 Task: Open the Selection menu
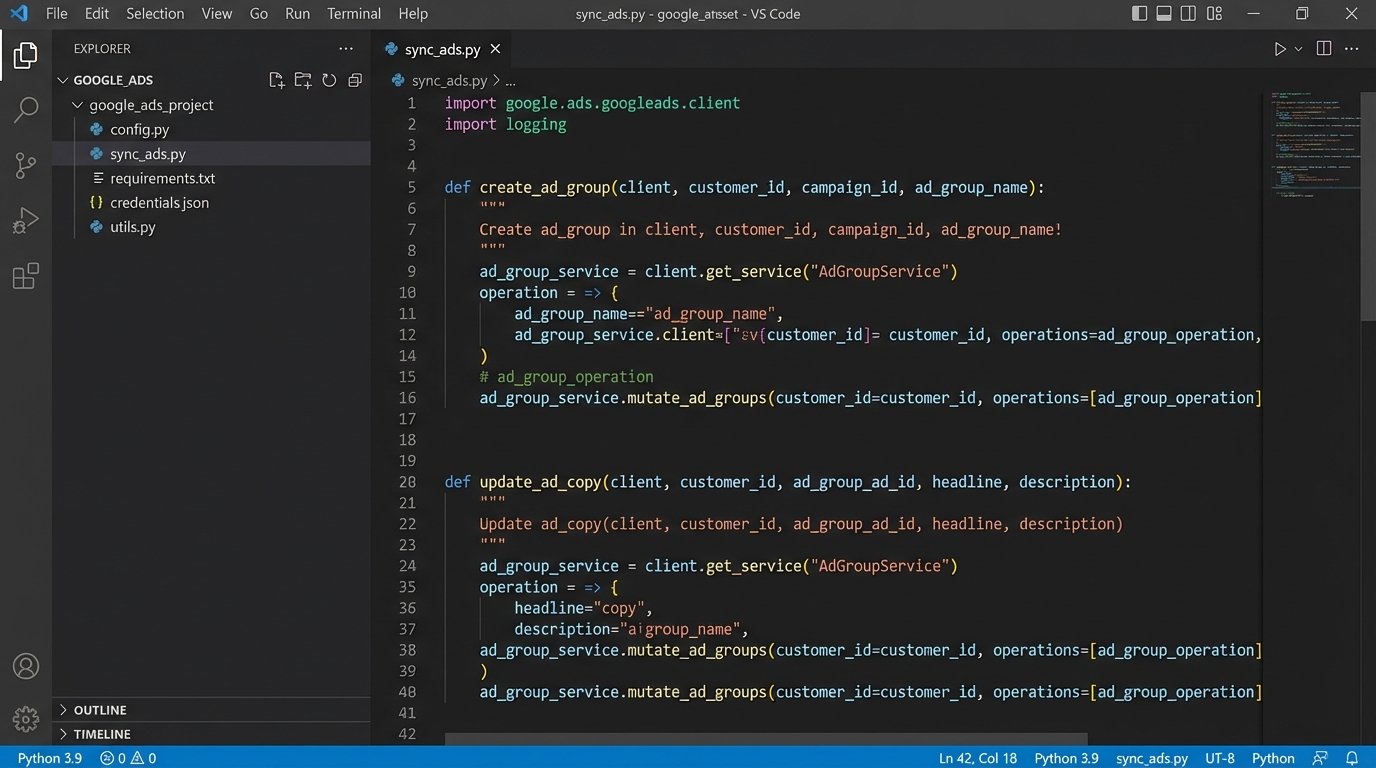[x=155, y=14]
